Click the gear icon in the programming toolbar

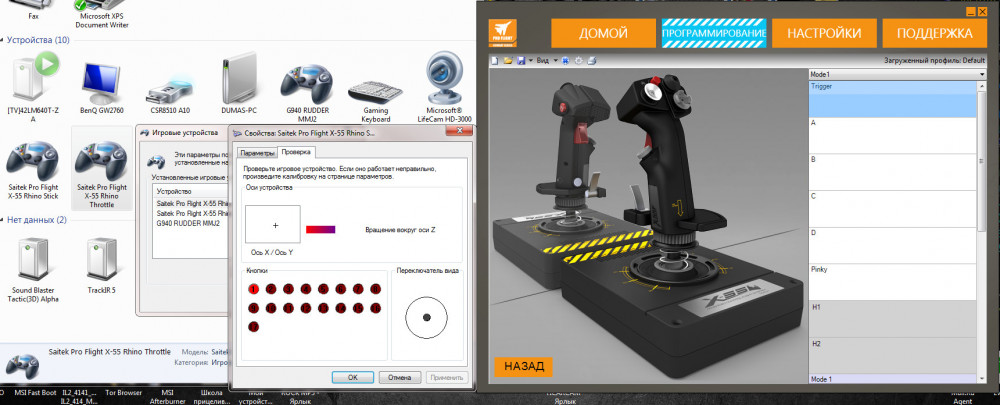click(x=578, y=61)
